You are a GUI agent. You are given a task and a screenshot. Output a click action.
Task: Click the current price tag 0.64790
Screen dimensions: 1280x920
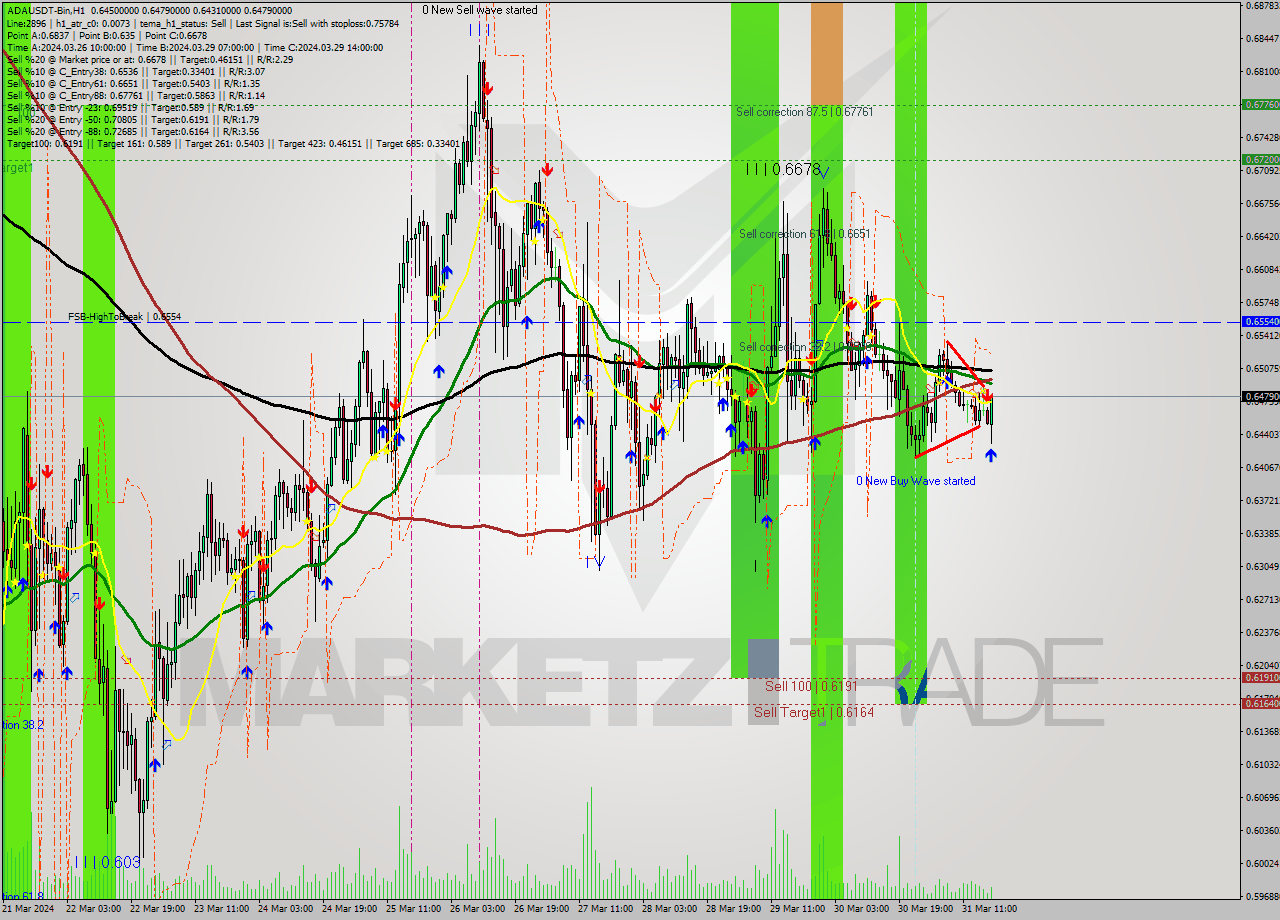coord(1260,397)
